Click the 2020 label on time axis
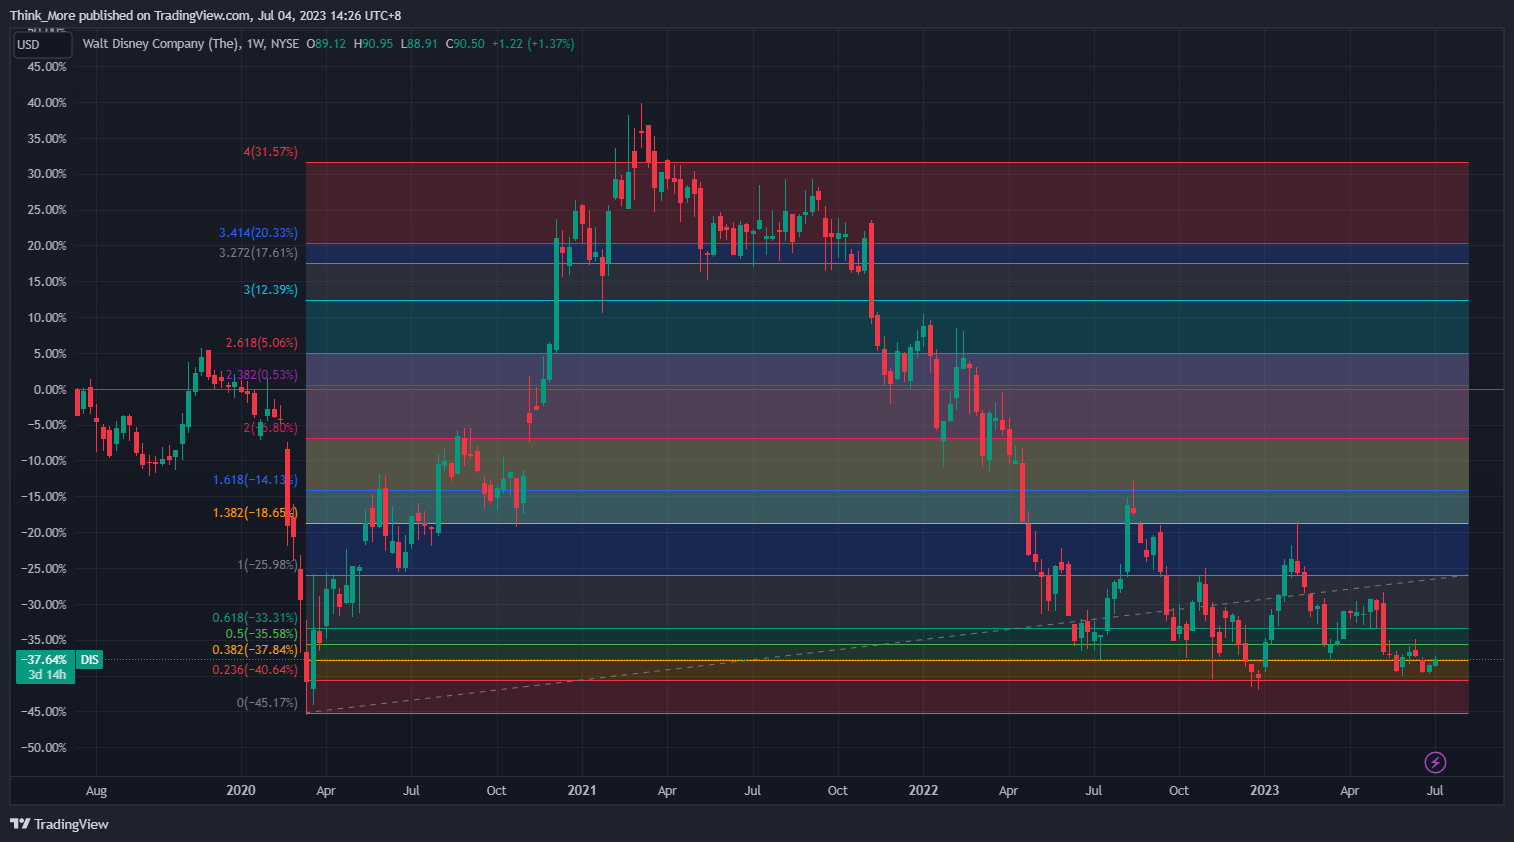1514x842 pixels. (241, 790)
